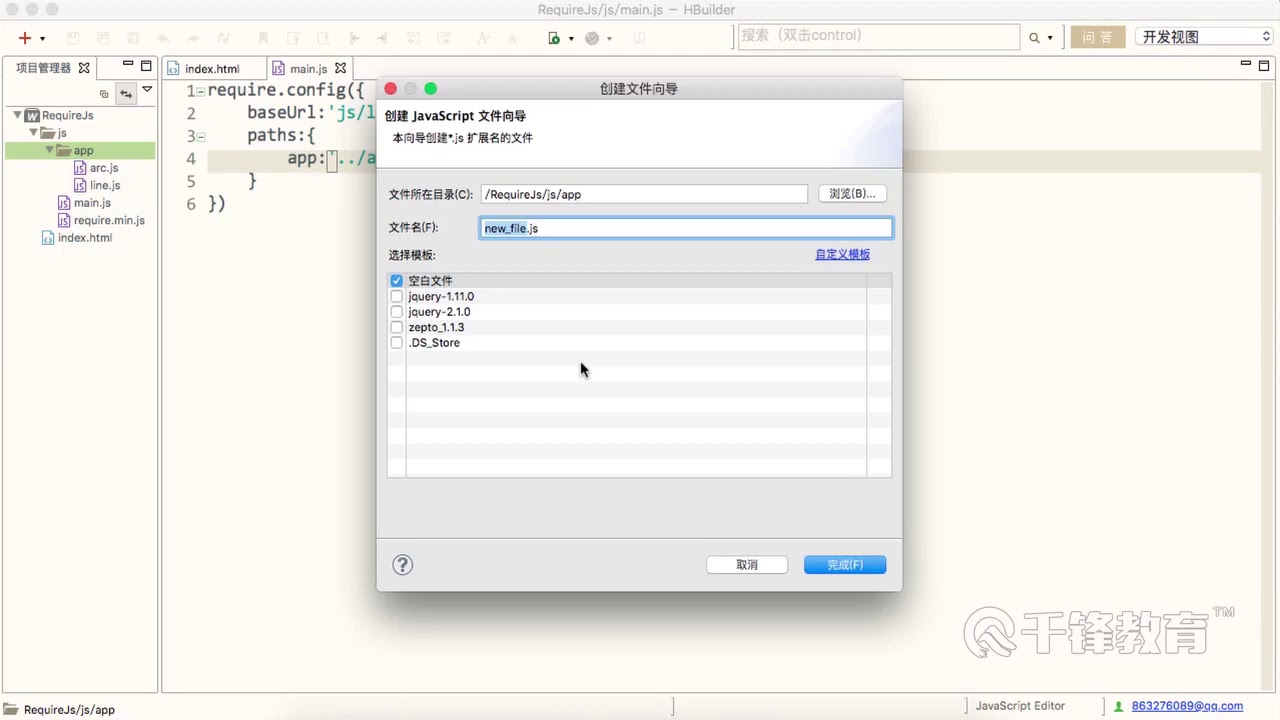This screenshot has height=720, width=1280.
Task: Select the js folder in the project tree
Action: tap(61, 133)
